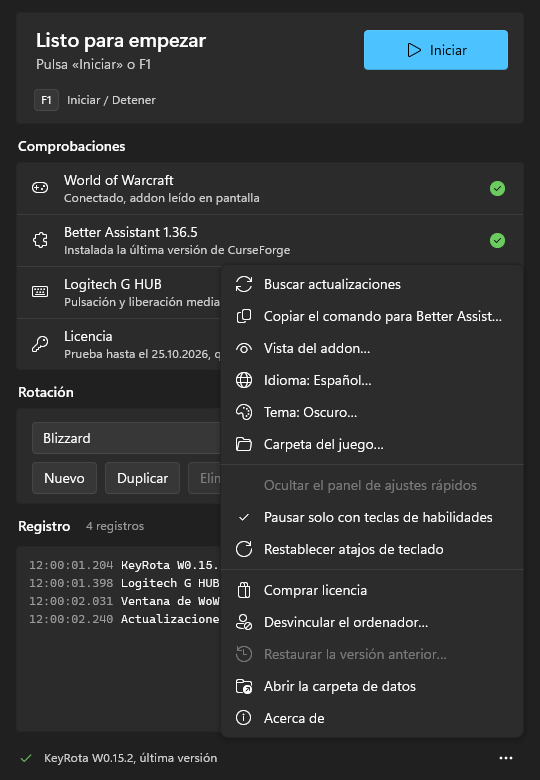The image size is (540, 780).
Task: Click the unlink user icon for Desvincular
Action: pos(244,622)
